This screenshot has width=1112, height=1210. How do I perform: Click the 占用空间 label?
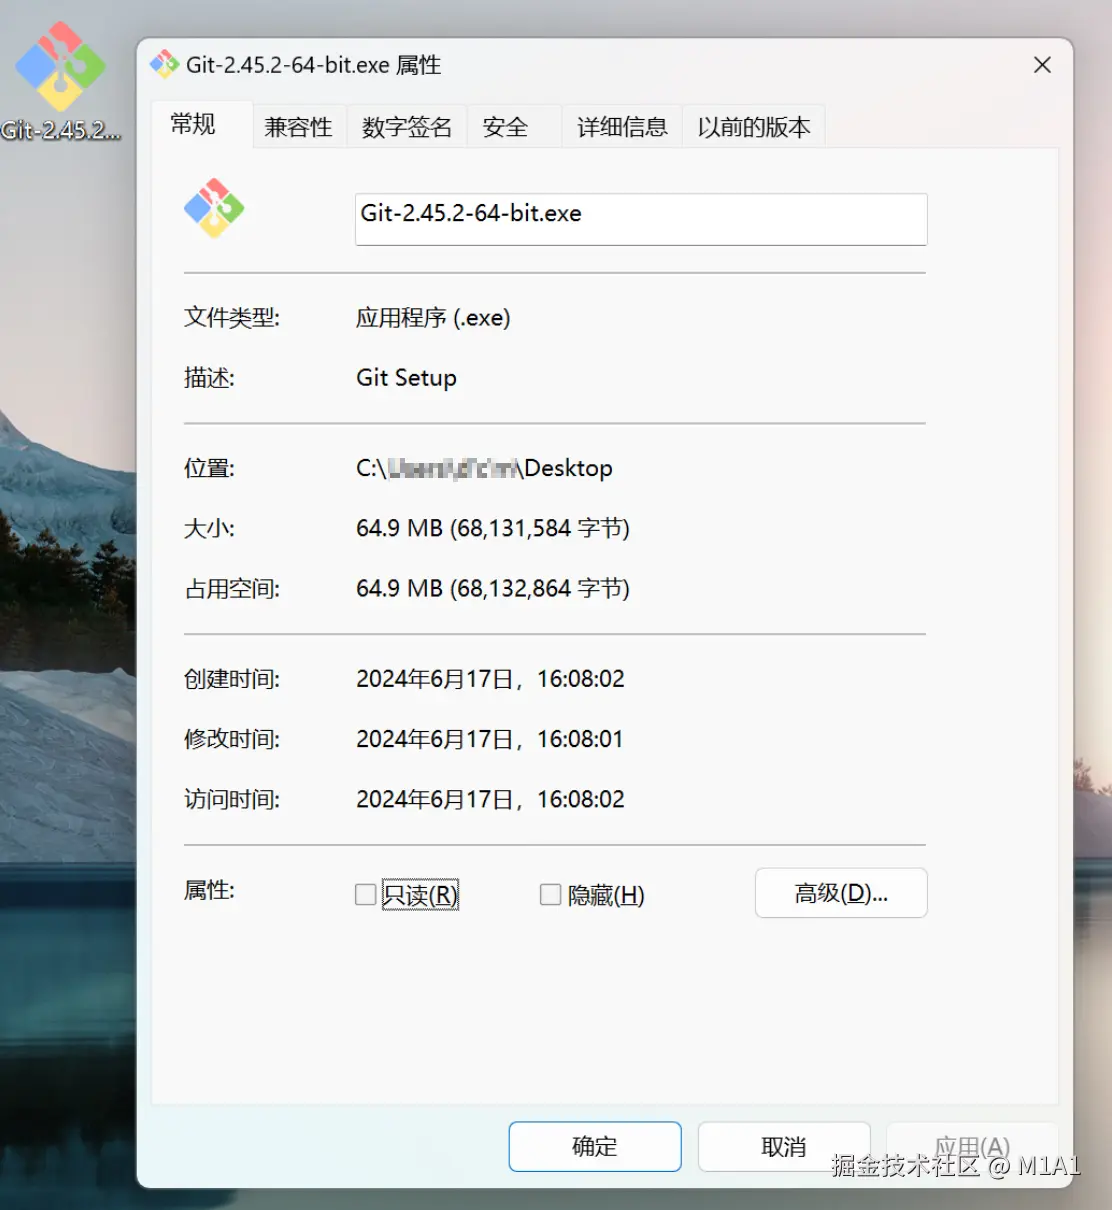tap(232, 588)
